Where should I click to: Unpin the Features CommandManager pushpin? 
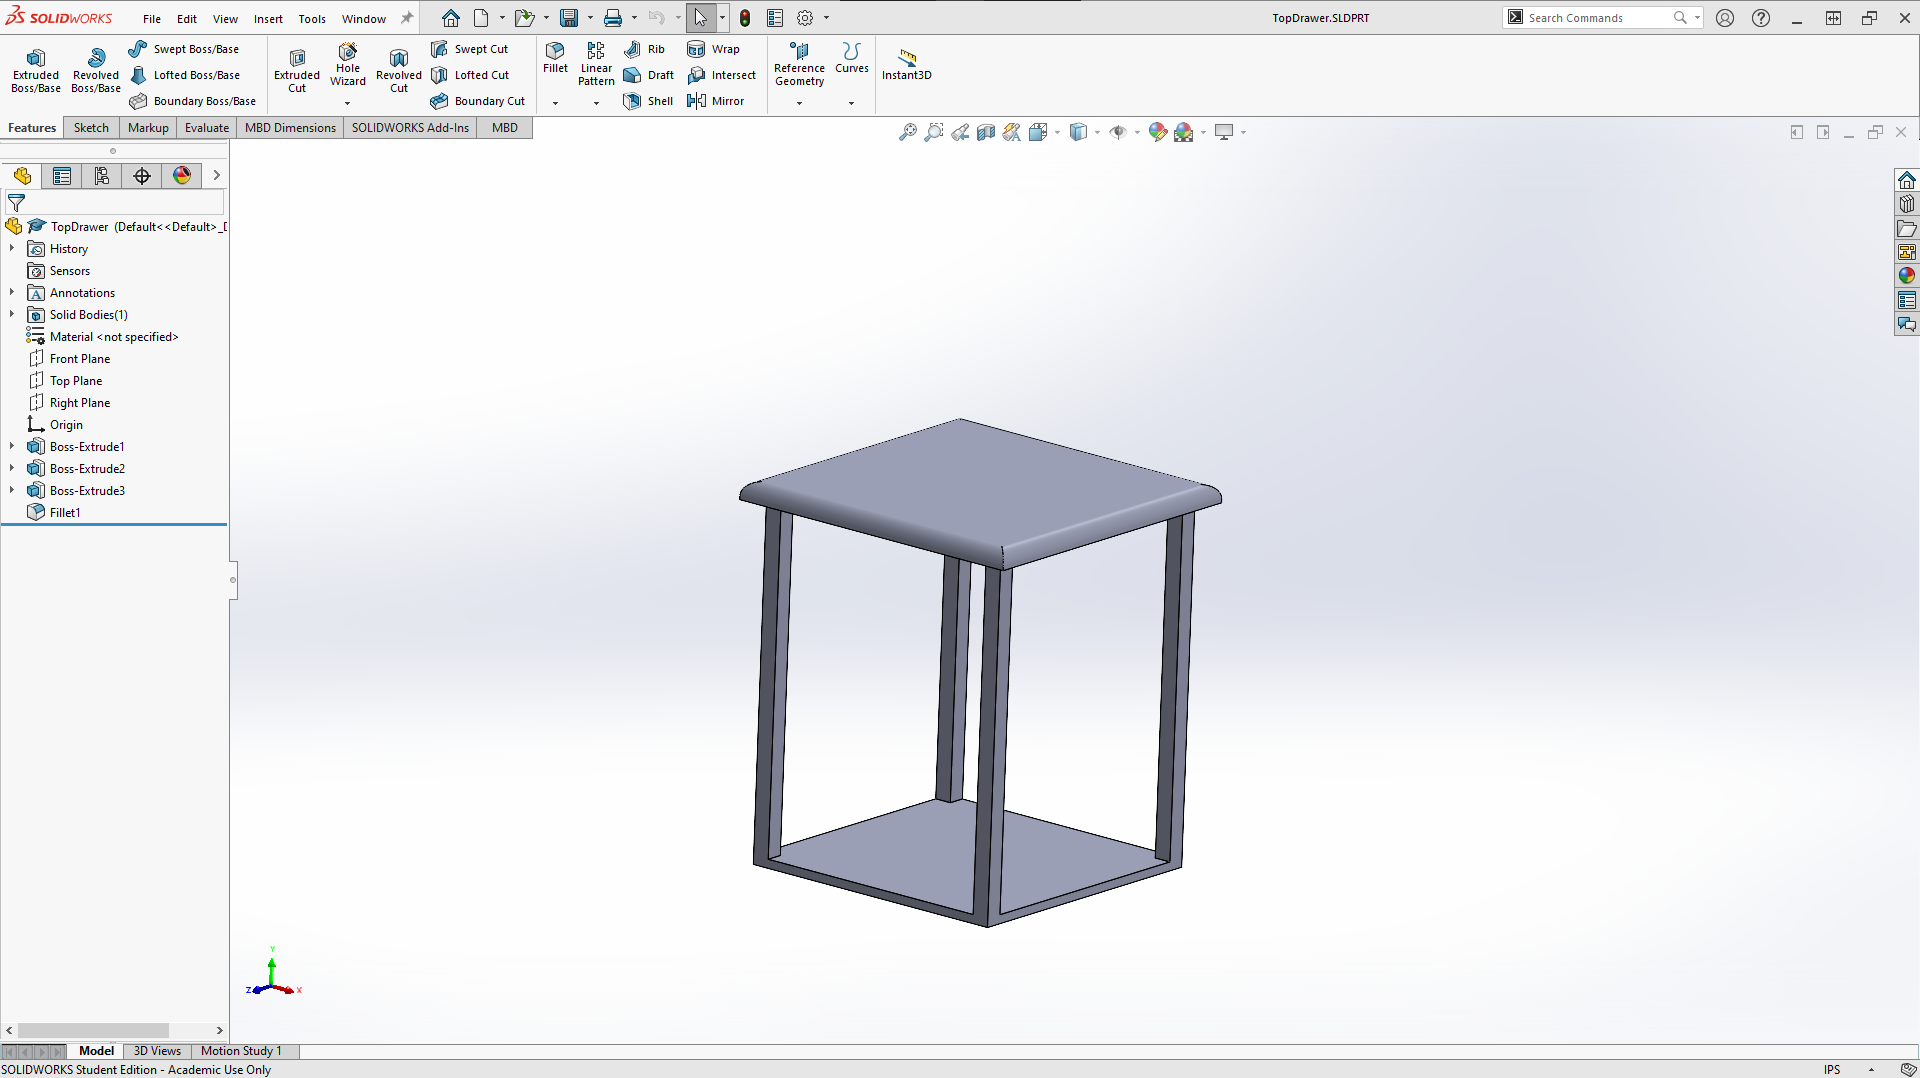(x=406, y=16)
